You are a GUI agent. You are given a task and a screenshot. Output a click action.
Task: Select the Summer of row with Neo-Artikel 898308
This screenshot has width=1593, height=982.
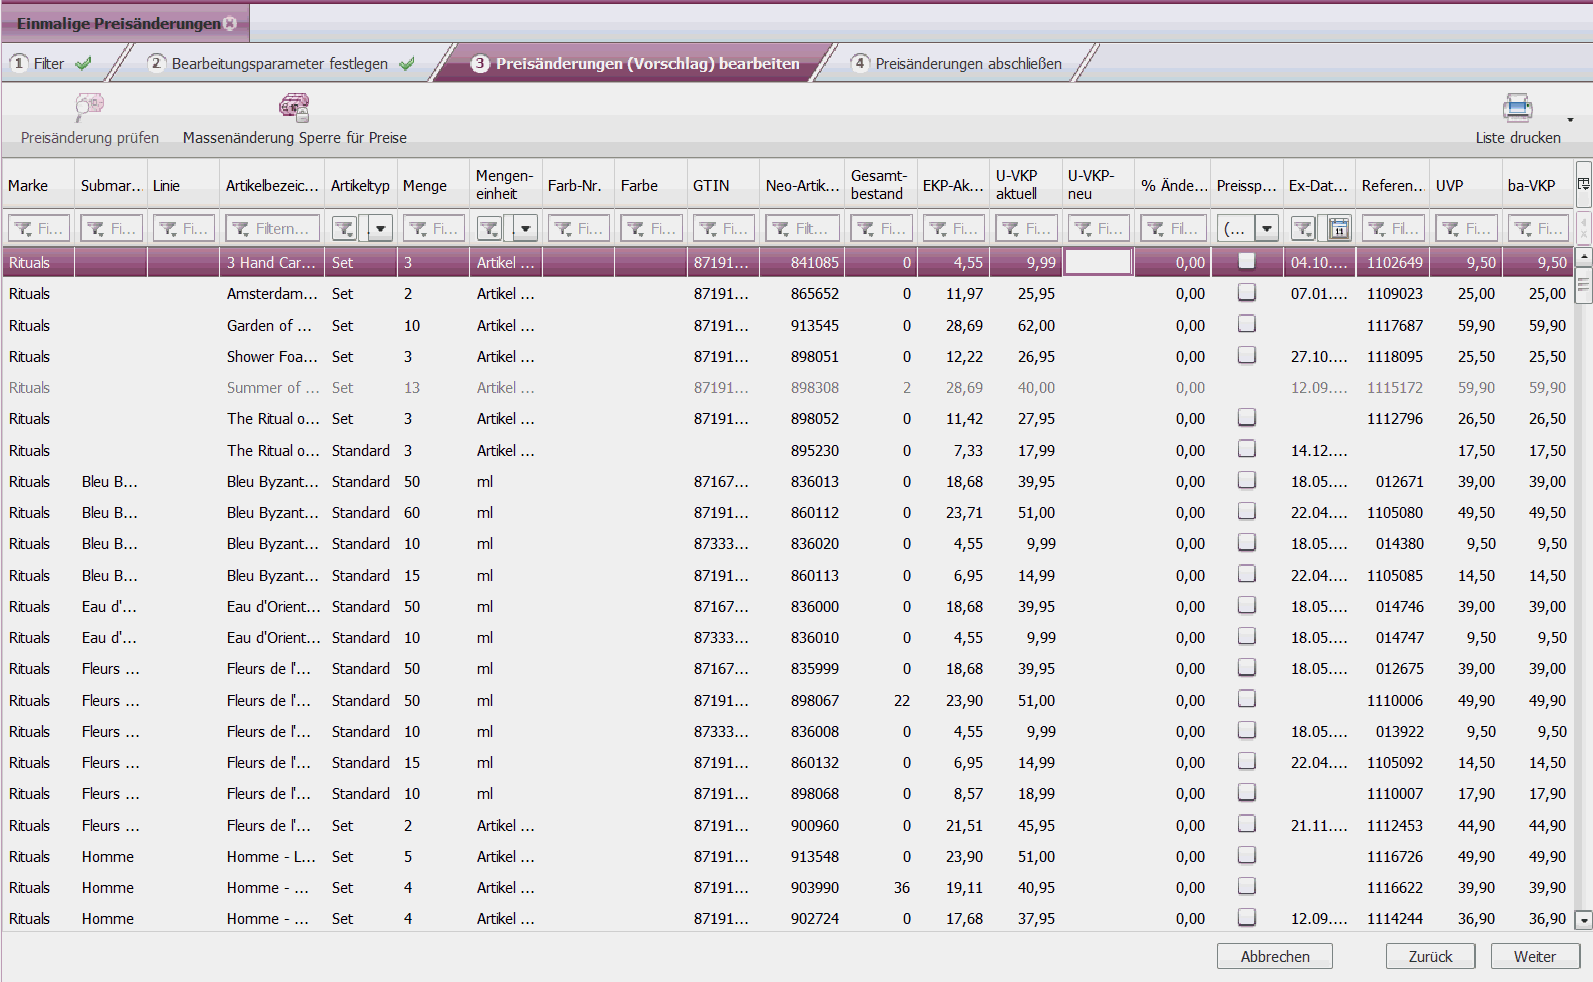pyautogui.click(x=788, y=388)
